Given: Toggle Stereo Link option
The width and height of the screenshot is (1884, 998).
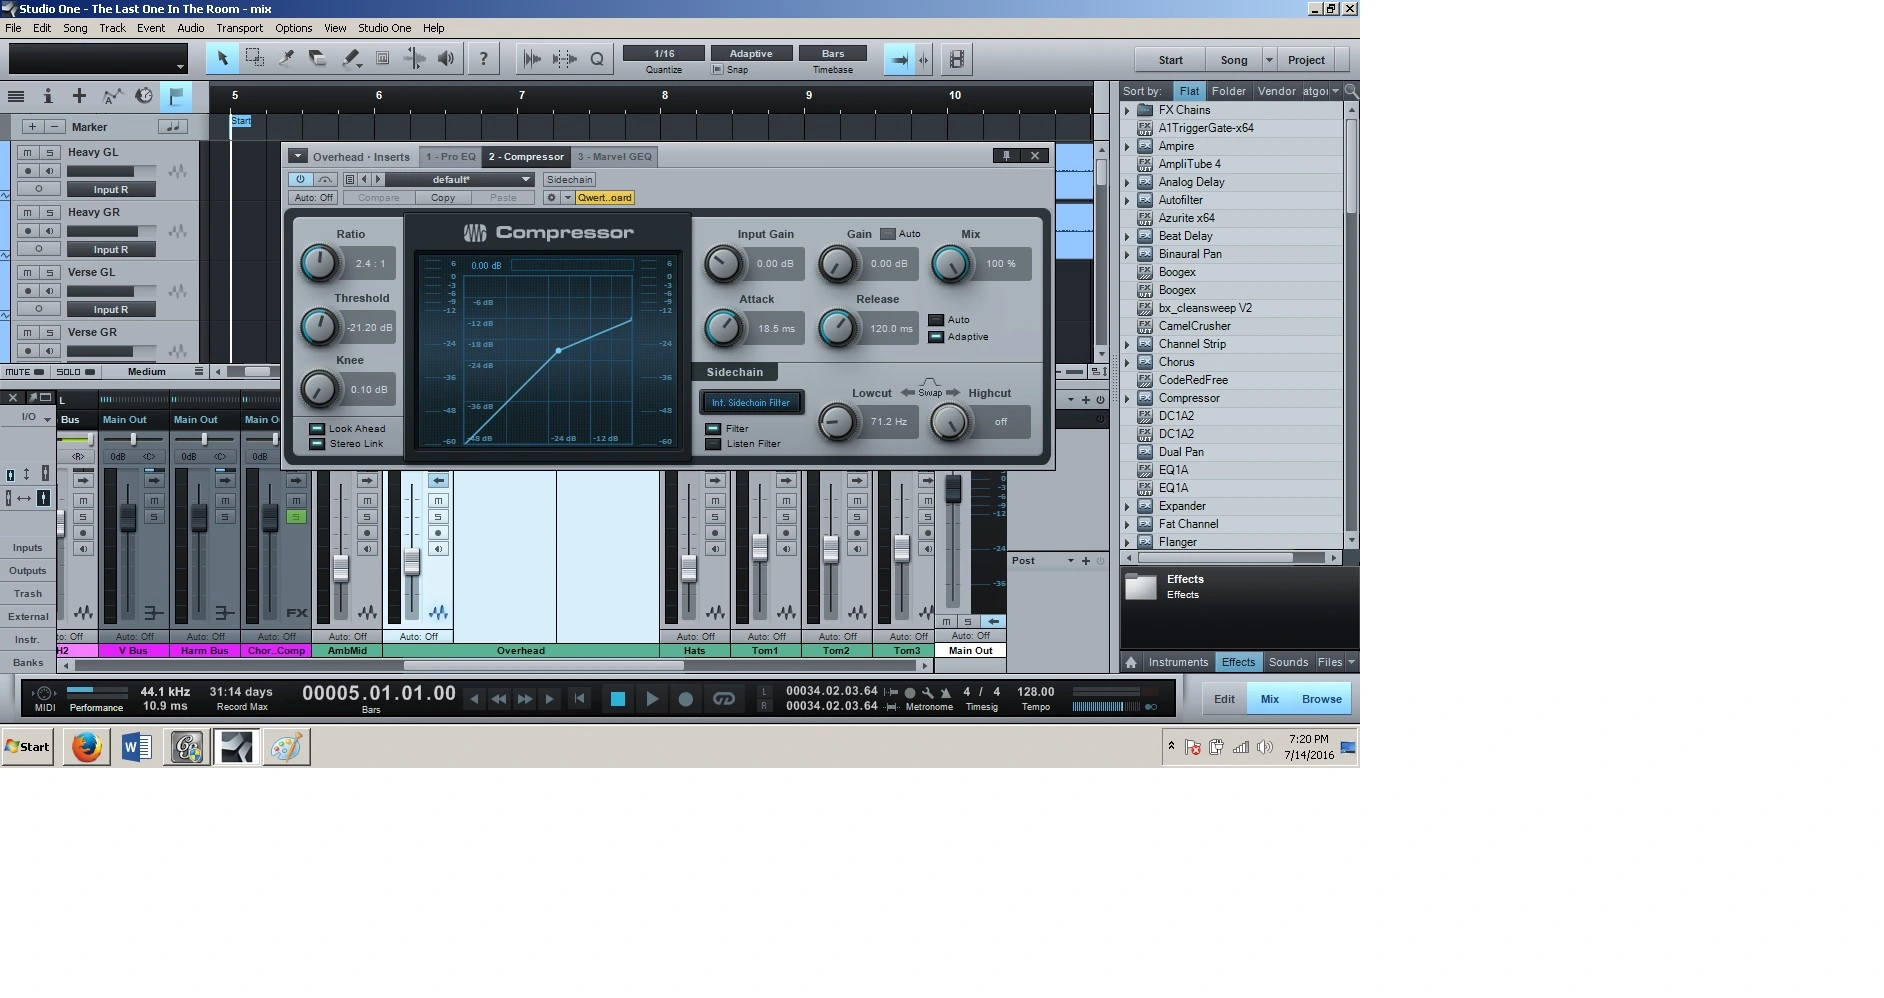Looking at the screenshot, I should pyautogui.click(x=317, y=444).
